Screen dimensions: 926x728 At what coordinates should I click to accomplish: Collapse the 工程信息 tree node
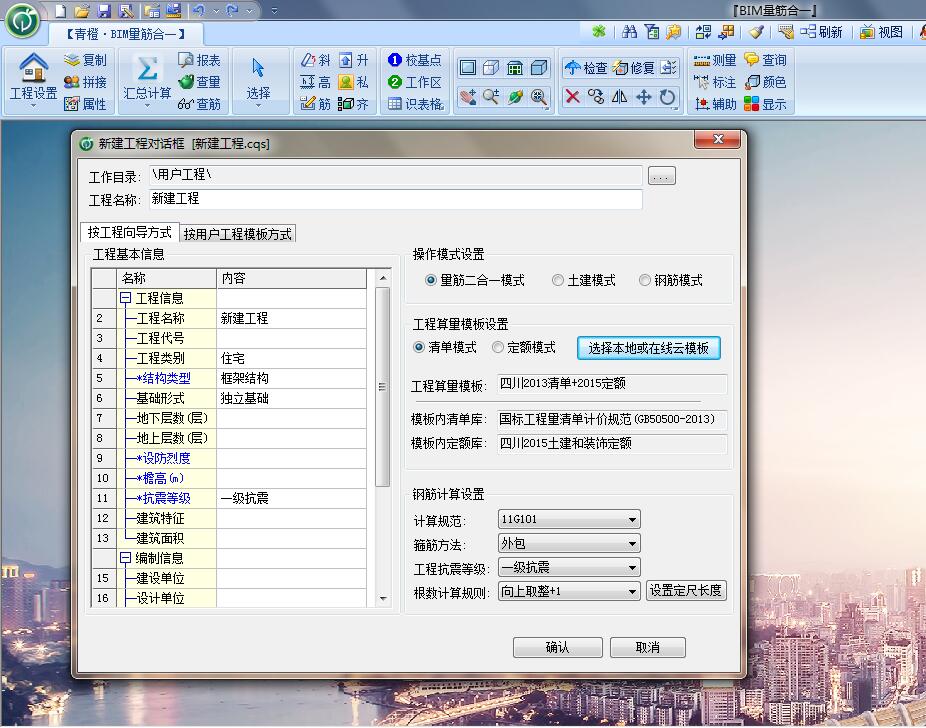tap(126, 298)
